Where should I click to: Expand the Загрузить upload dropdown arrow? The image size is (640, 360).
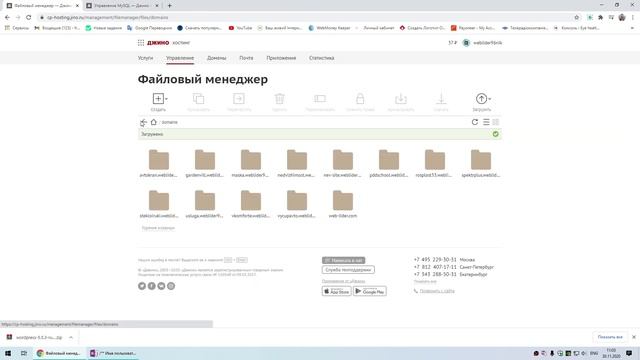click(x=490, y=99)
